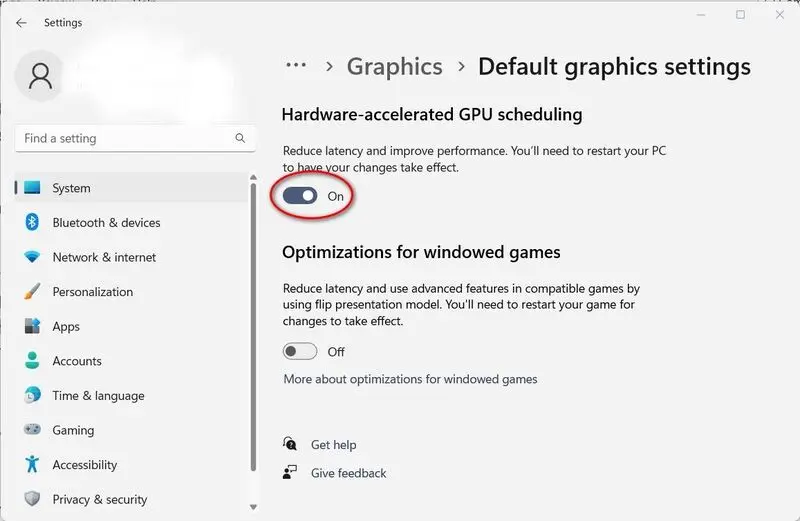Open More about optimizations for windowed games
Screen dimensions: 800x521
pos(410,379)
